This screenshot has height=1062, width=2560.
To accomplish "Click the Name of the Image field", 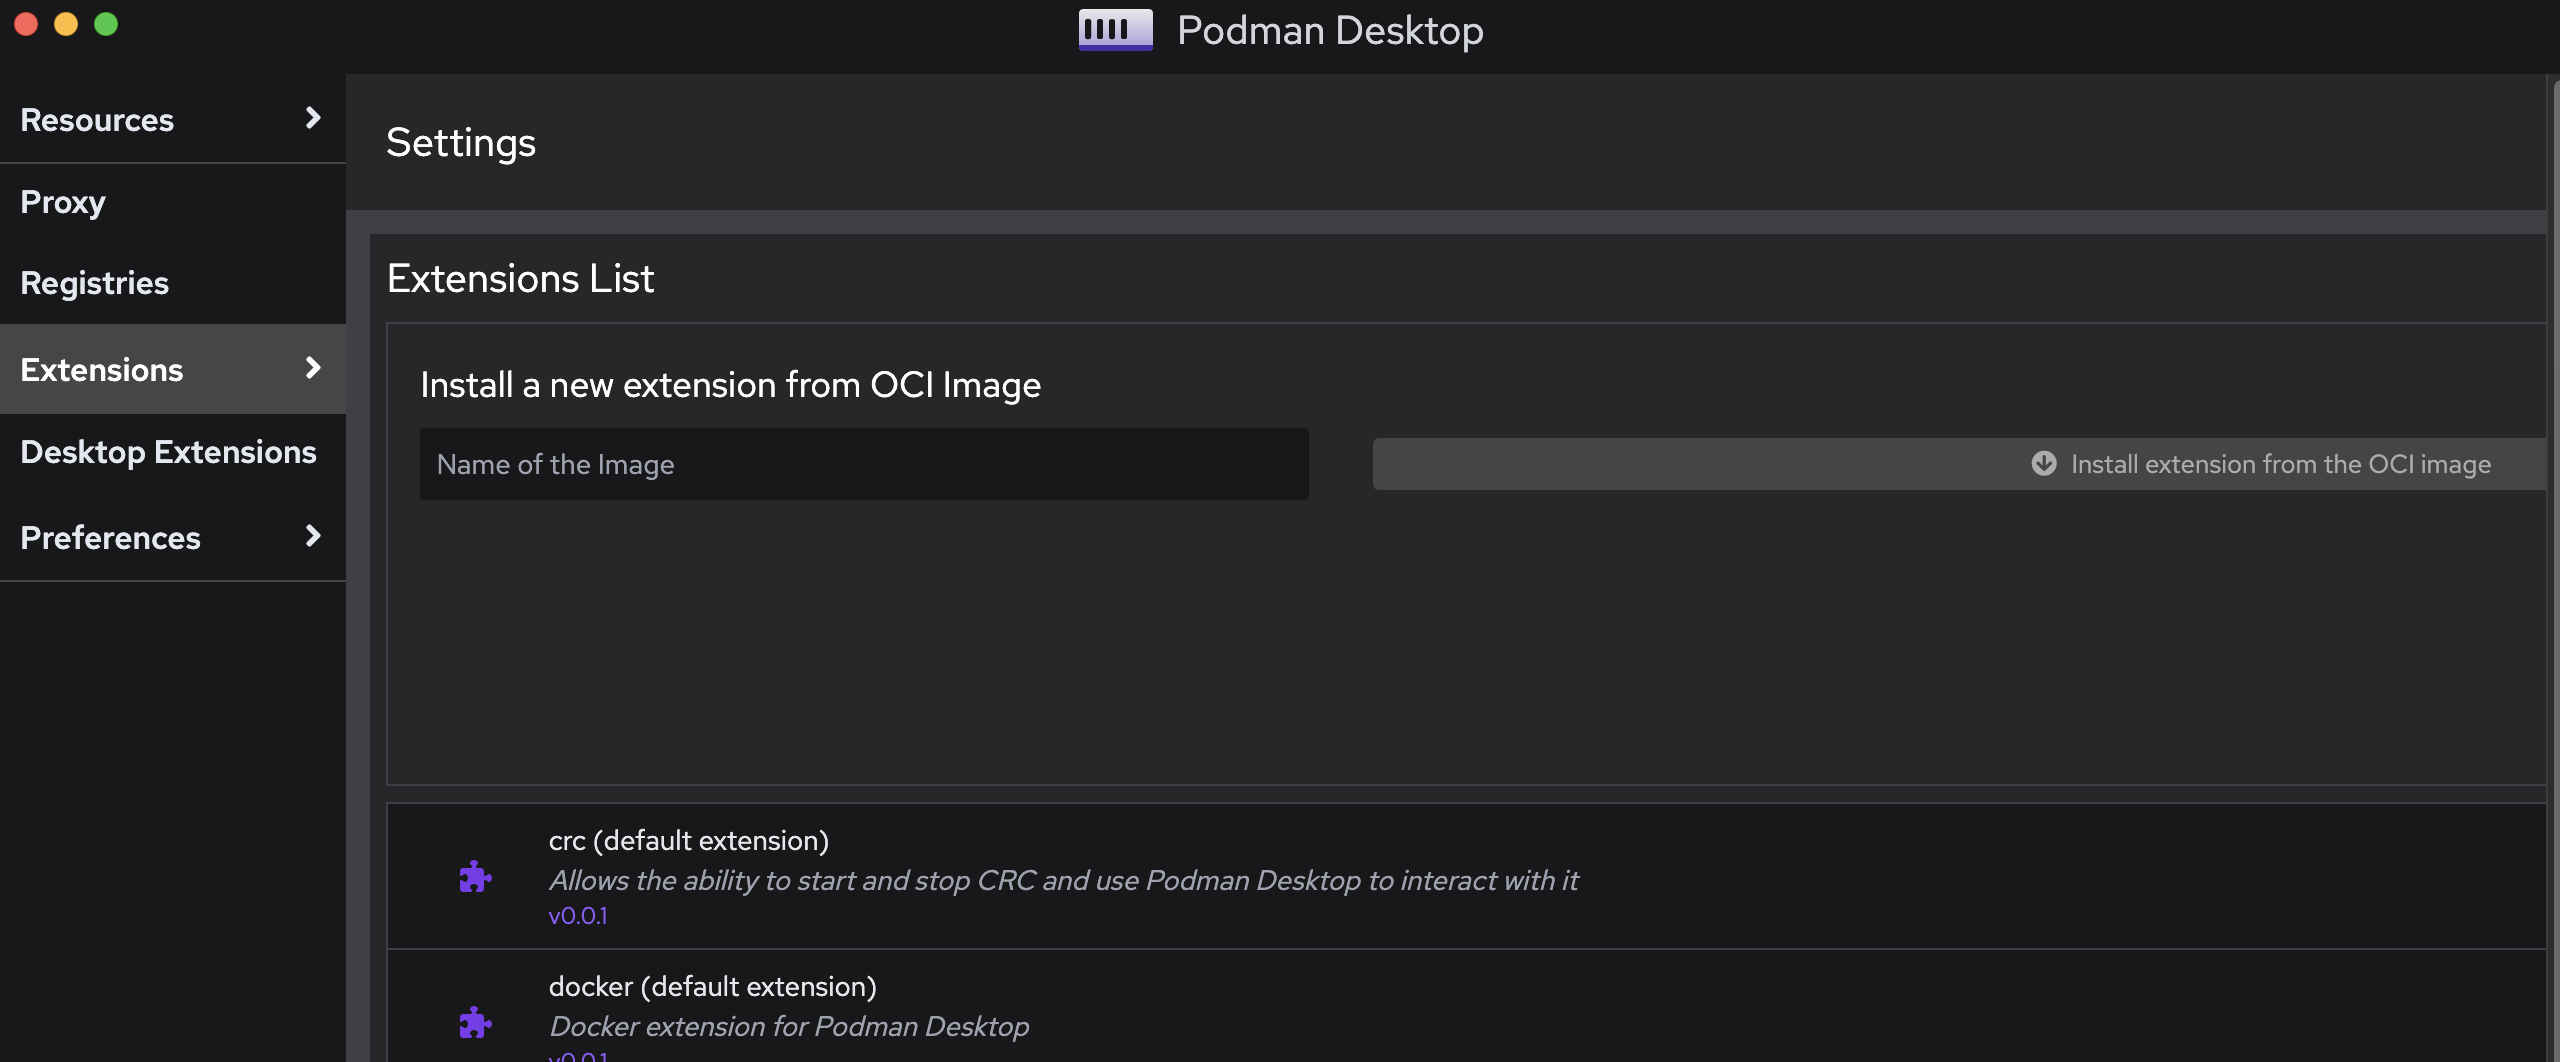I will click(863, 463).
